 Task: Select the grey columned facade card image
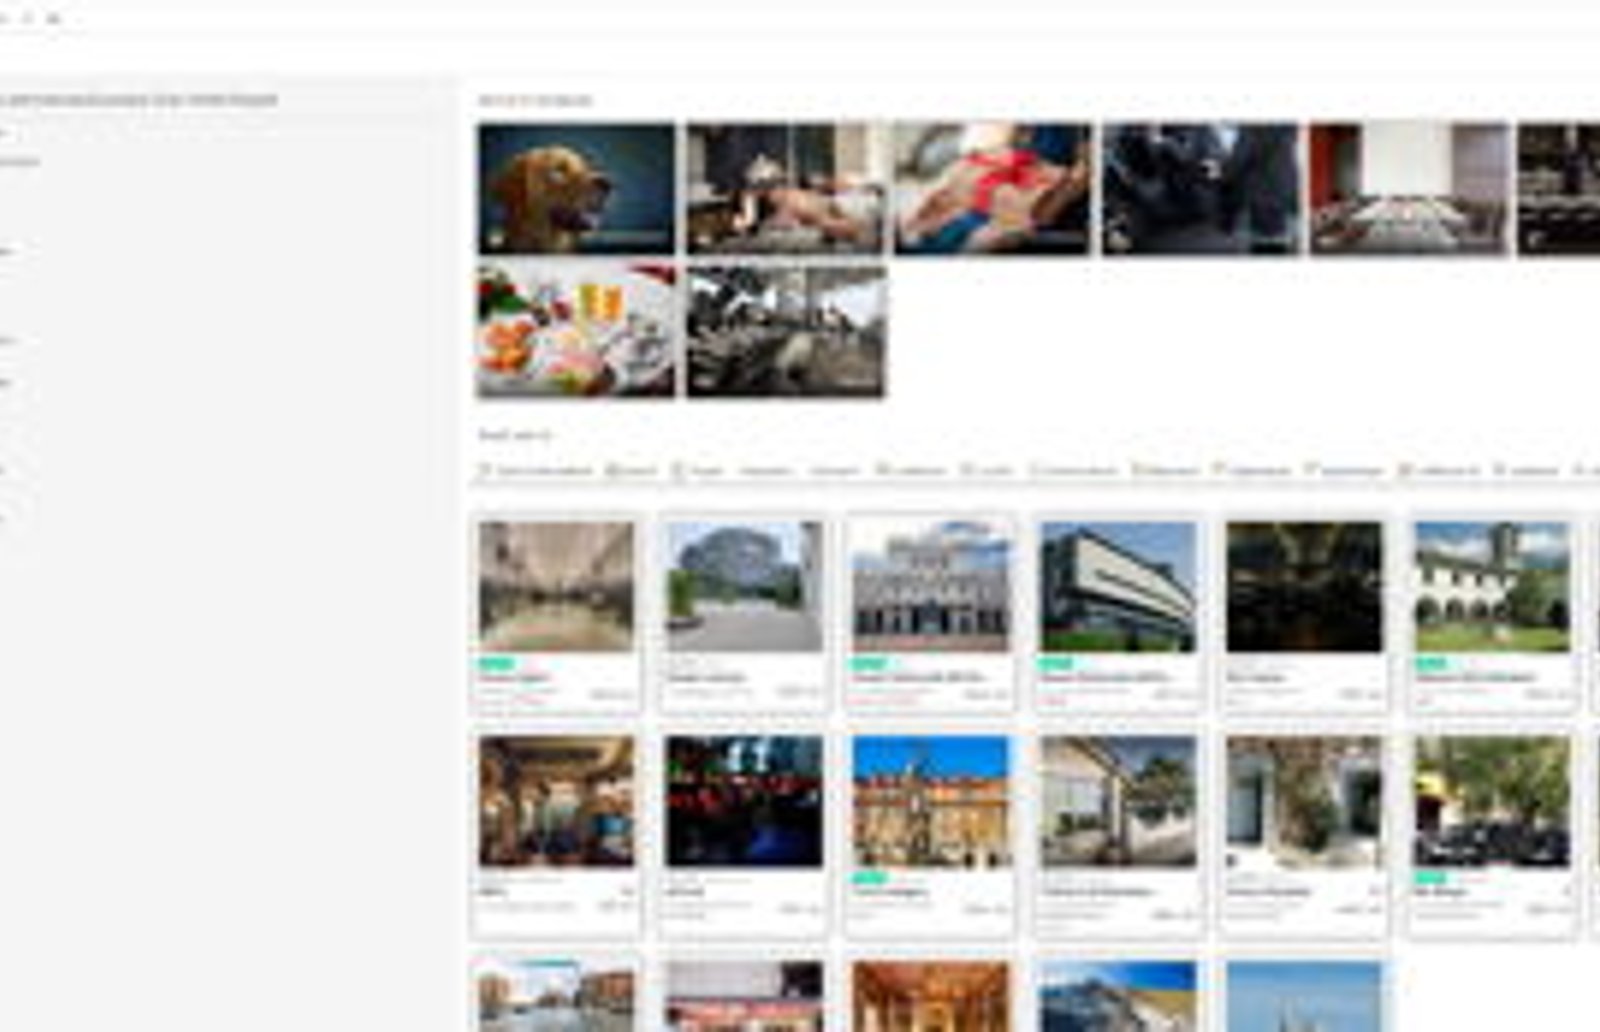tap(931, 586)
